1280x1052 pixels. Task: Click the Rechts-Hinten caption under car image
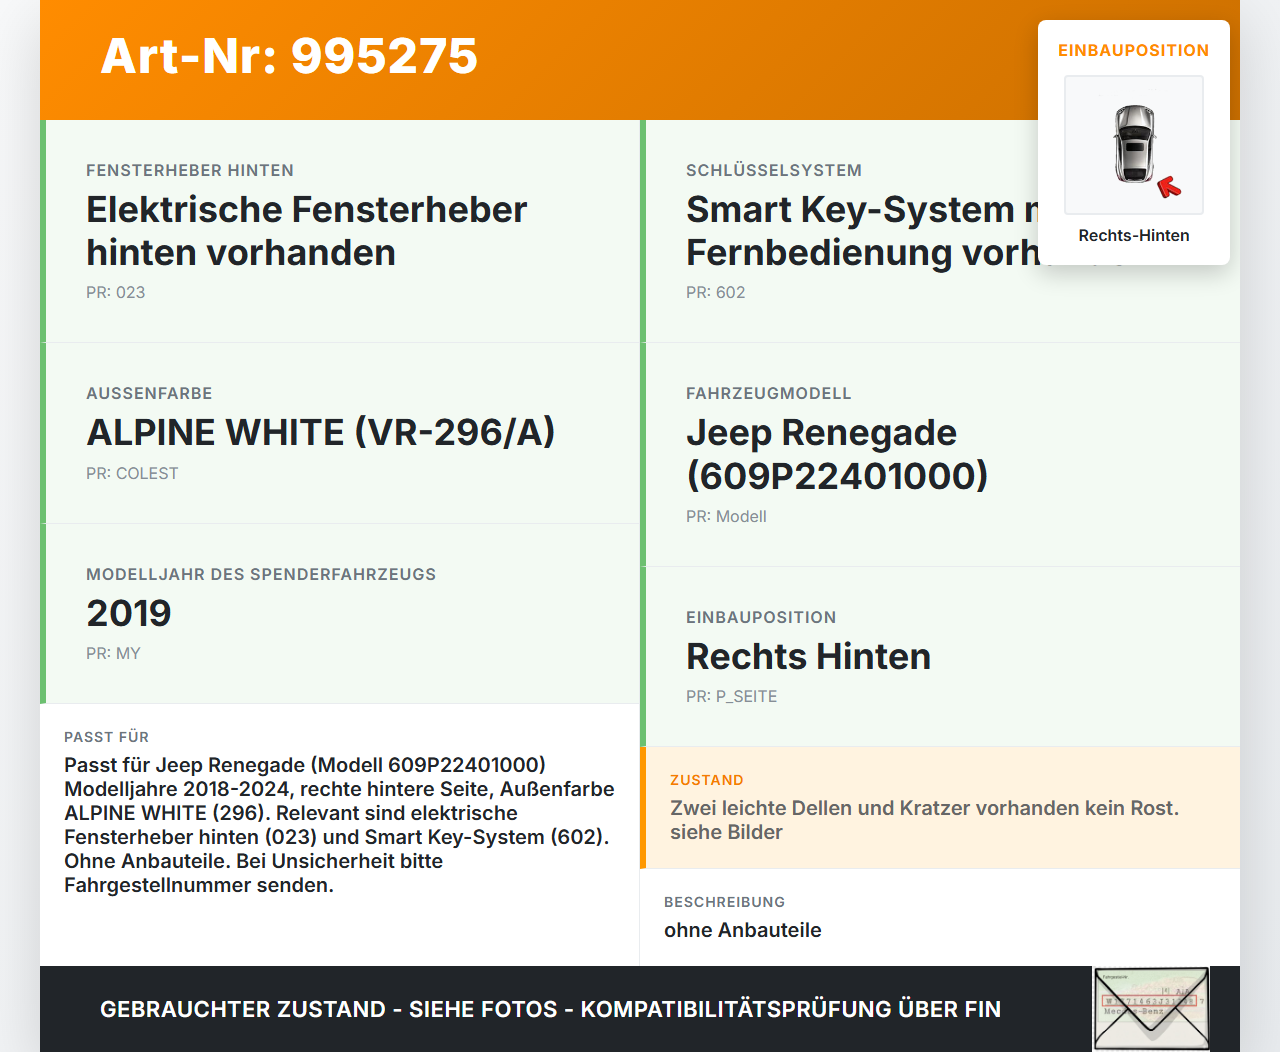[x=1134, y=236]
